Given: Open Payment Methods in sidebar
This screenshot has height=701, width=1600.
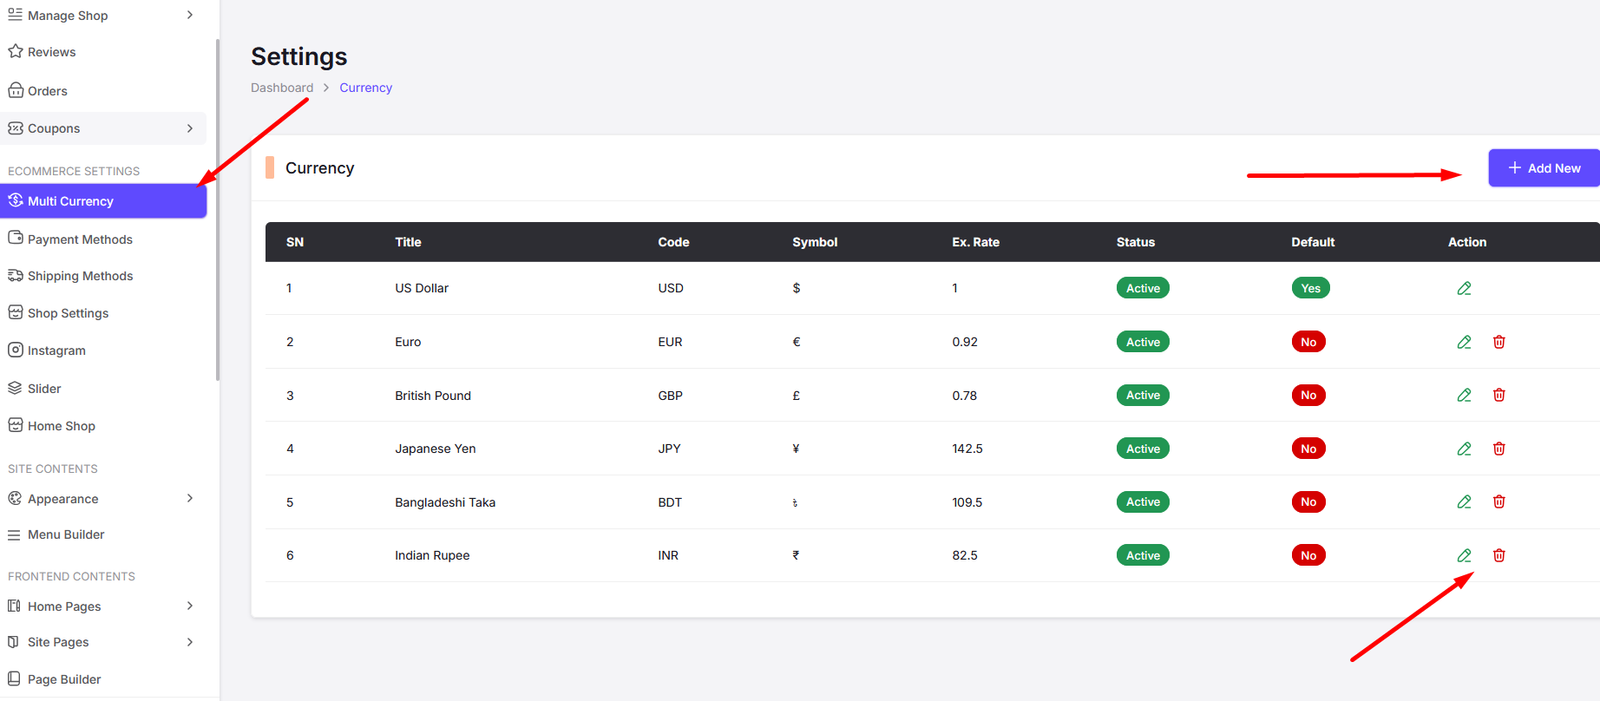Looking at the screenshot, I should [80, 239].
